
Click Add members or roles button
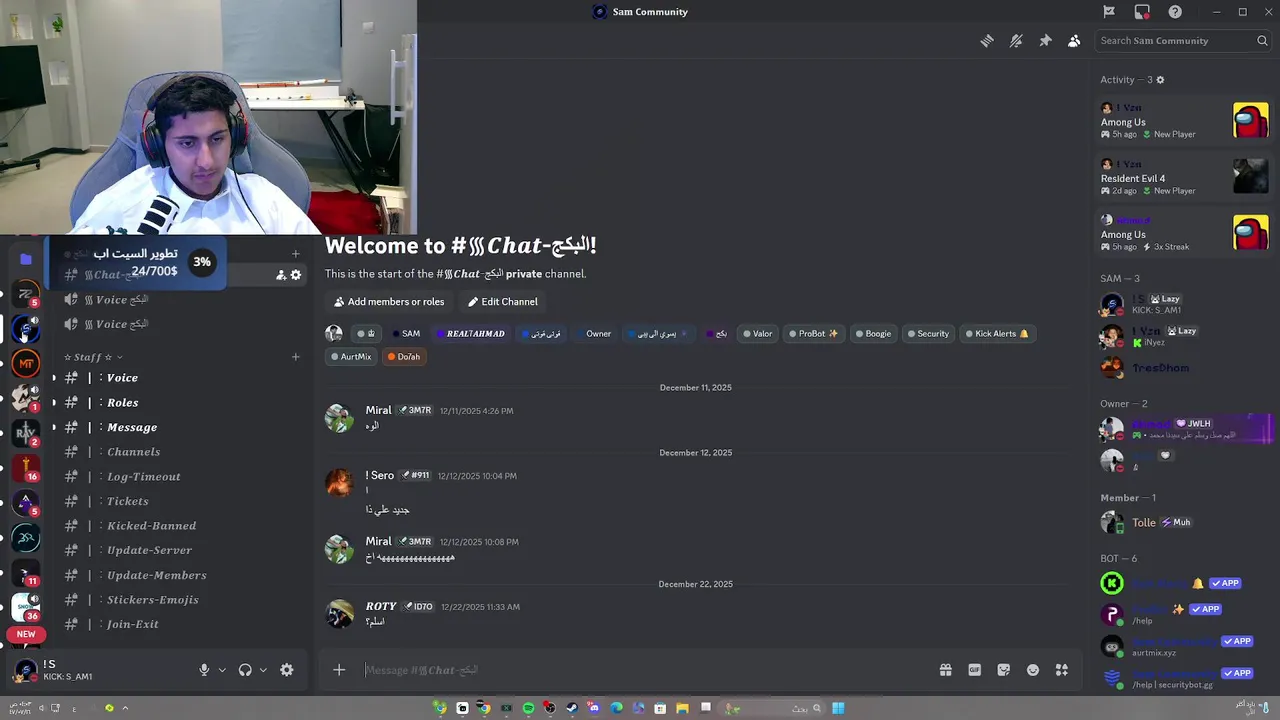389,302
